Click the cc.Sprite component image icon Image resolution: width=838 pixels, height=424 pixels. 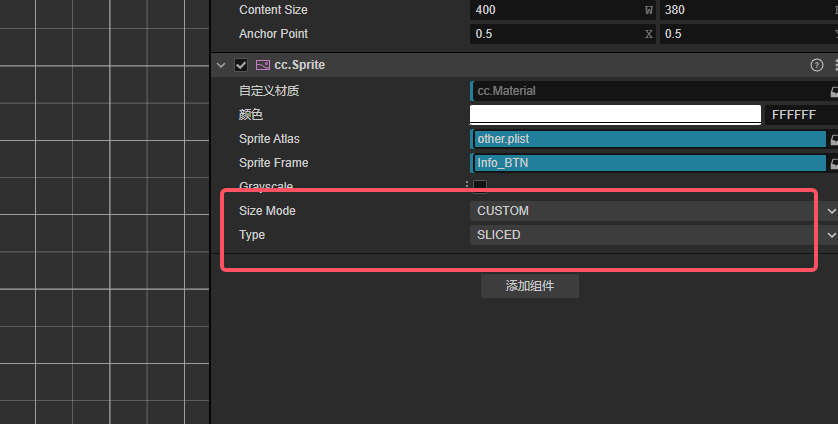click(x=263, y=65)
